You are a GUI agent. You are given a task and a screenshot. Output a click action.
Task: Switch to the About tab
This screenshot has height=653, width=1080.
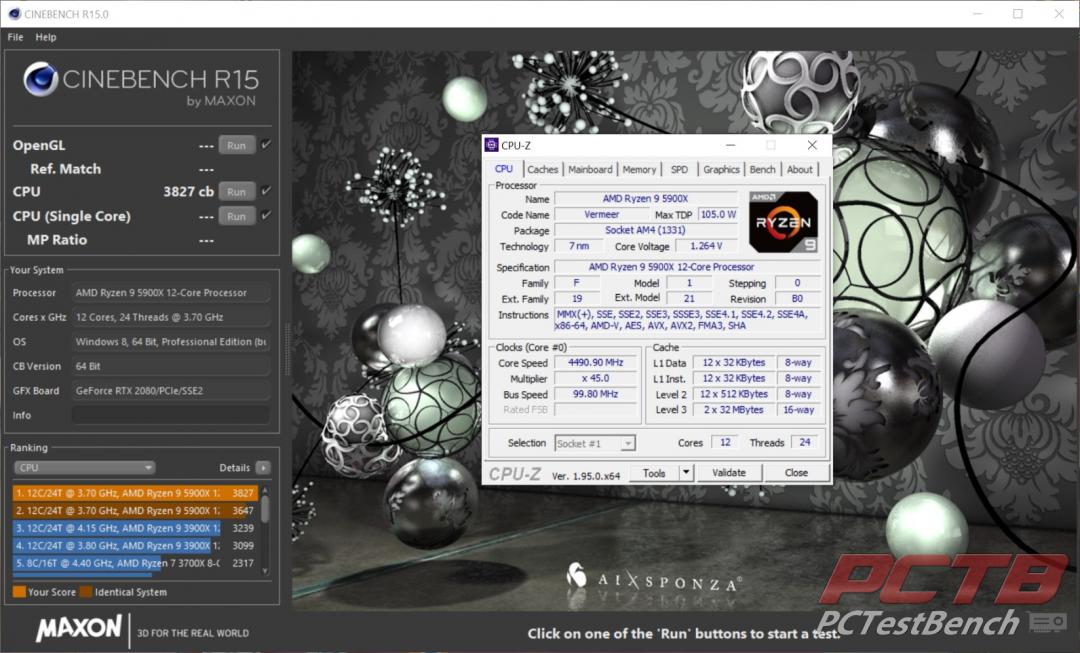800,169
